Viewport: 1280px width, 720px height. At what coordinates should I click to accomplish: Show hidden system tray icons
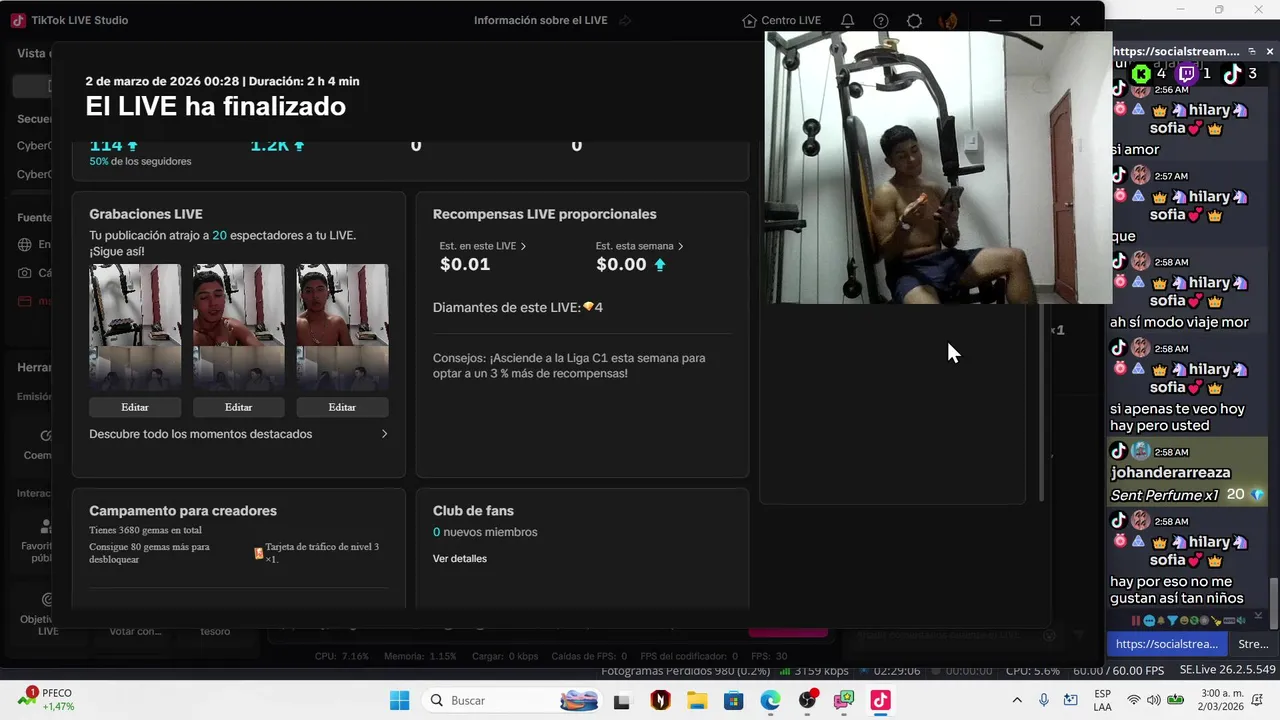1017,700
